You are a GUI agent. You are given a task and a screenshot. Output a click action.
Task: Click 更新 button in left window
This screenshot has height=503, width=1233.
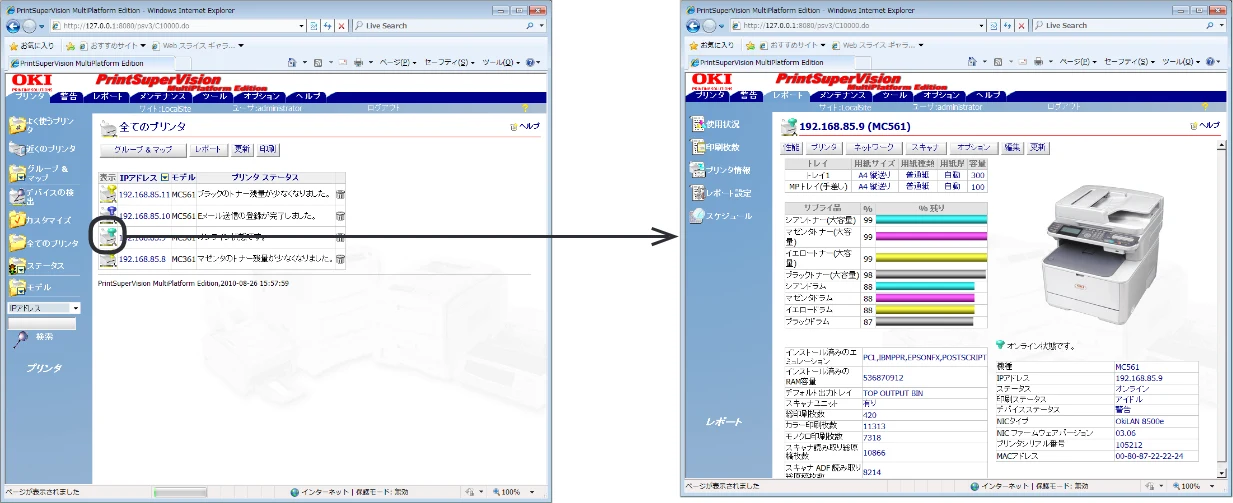pyautogui.click(x=242, y=150)
